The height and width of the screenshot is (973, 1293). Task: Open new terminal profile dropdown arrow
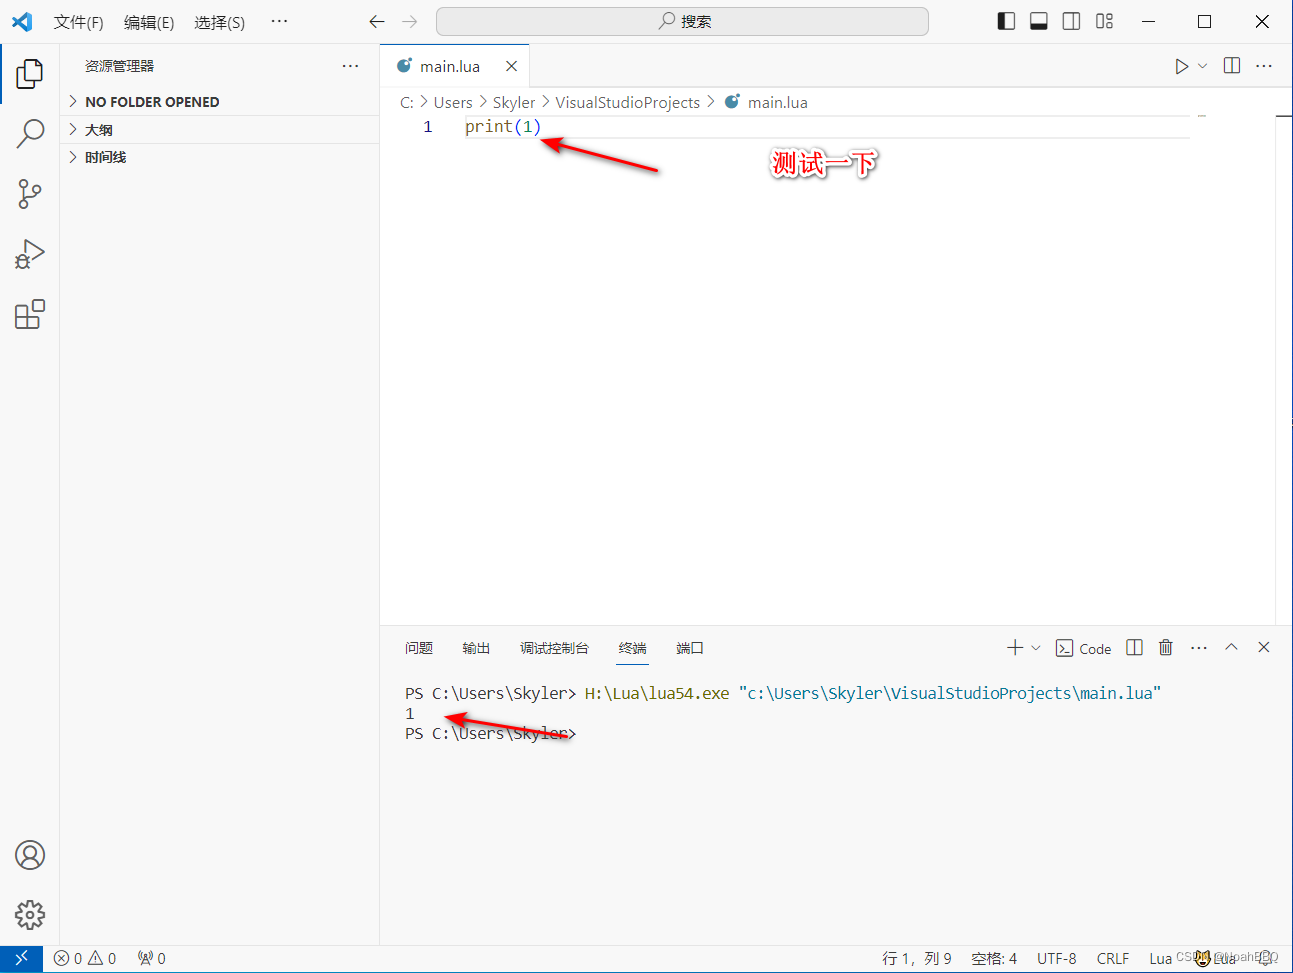click(x=1036, y=648)
